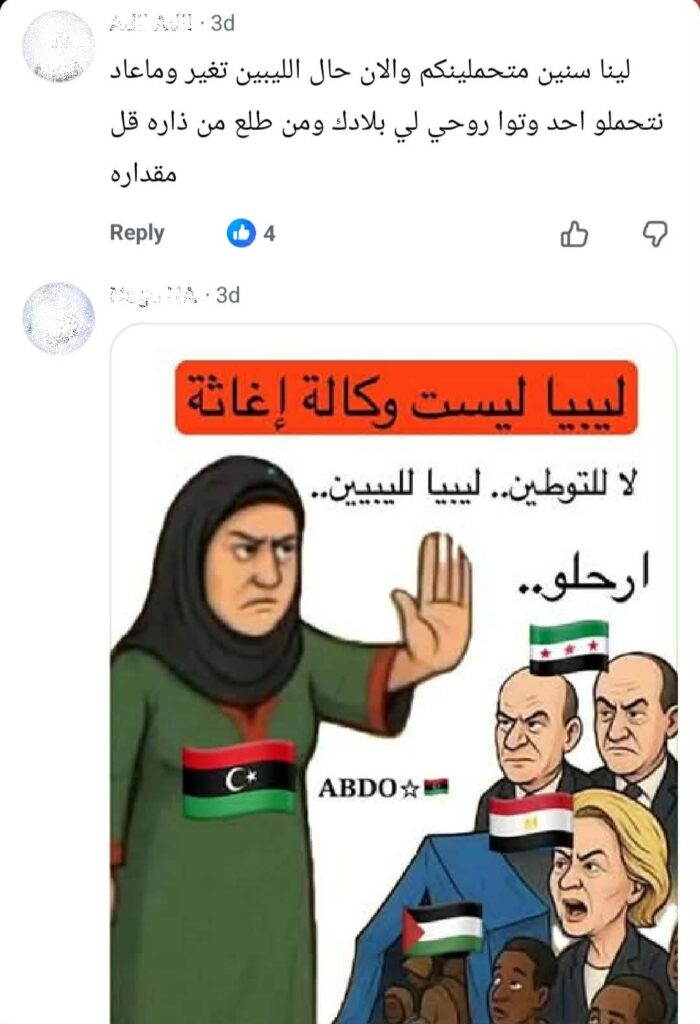Click the Egyptian flag in the cartoon
This screenshot has height=1024, width=700.
531,822
